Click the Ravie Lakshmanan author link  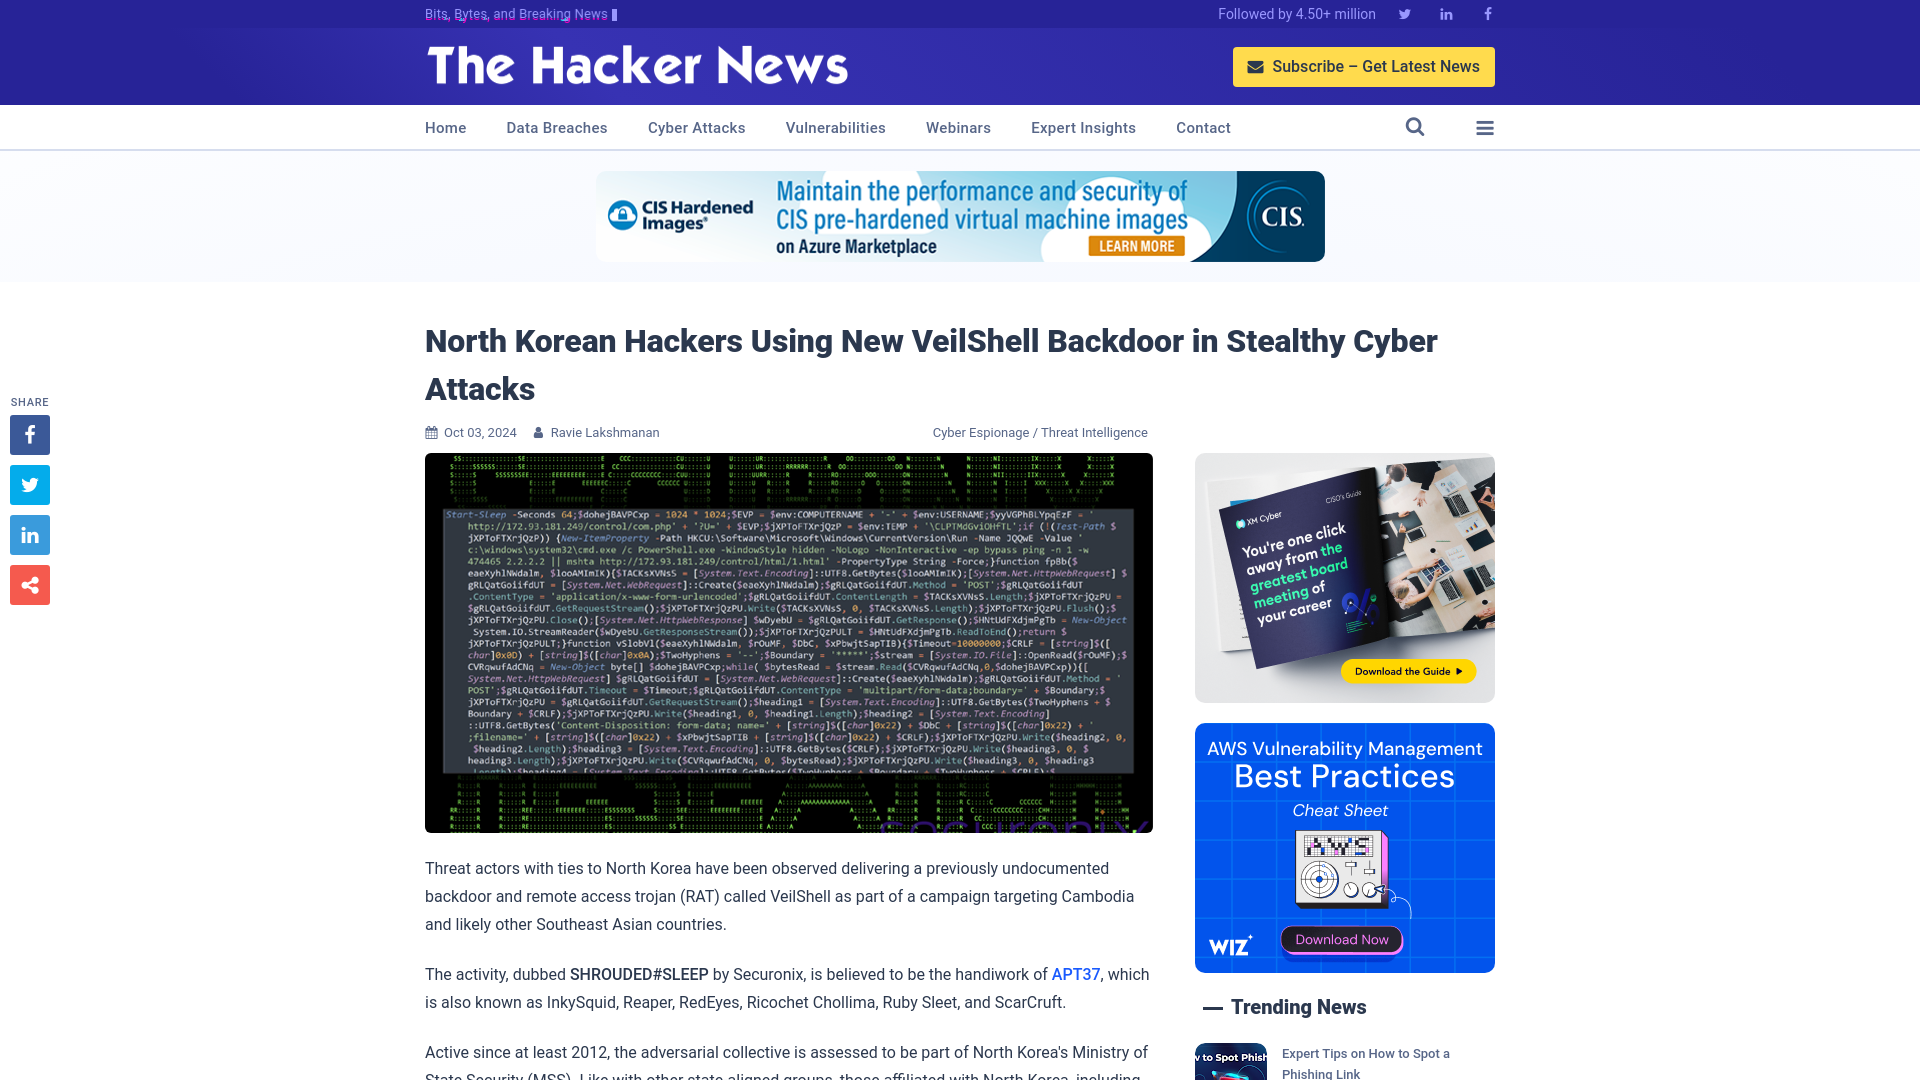pos(605,431)
